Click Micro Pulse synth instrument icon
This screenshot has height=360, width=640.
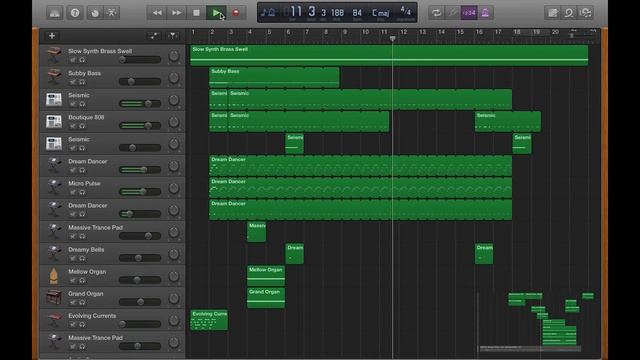[54, 187]
